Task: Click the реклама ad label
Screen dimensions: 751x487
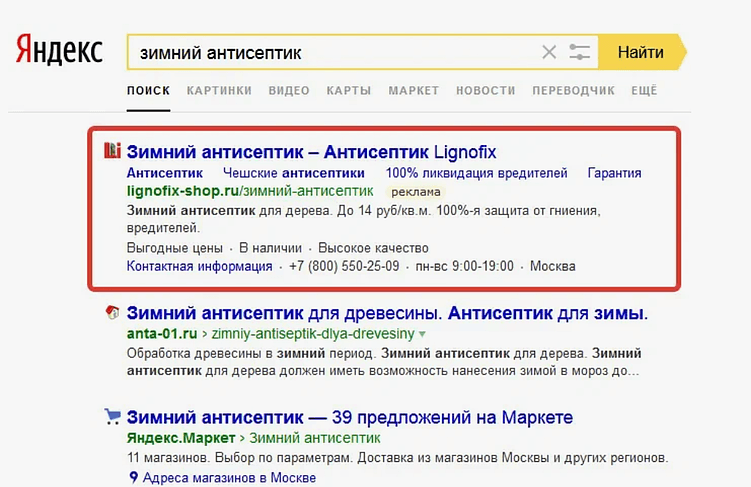Action: pyautogui.click(x=416, y=192)
